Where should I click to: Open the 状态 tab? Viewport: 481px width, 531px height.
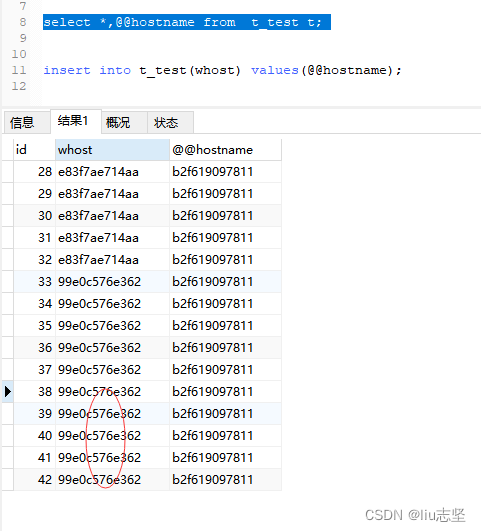(170, 122)
